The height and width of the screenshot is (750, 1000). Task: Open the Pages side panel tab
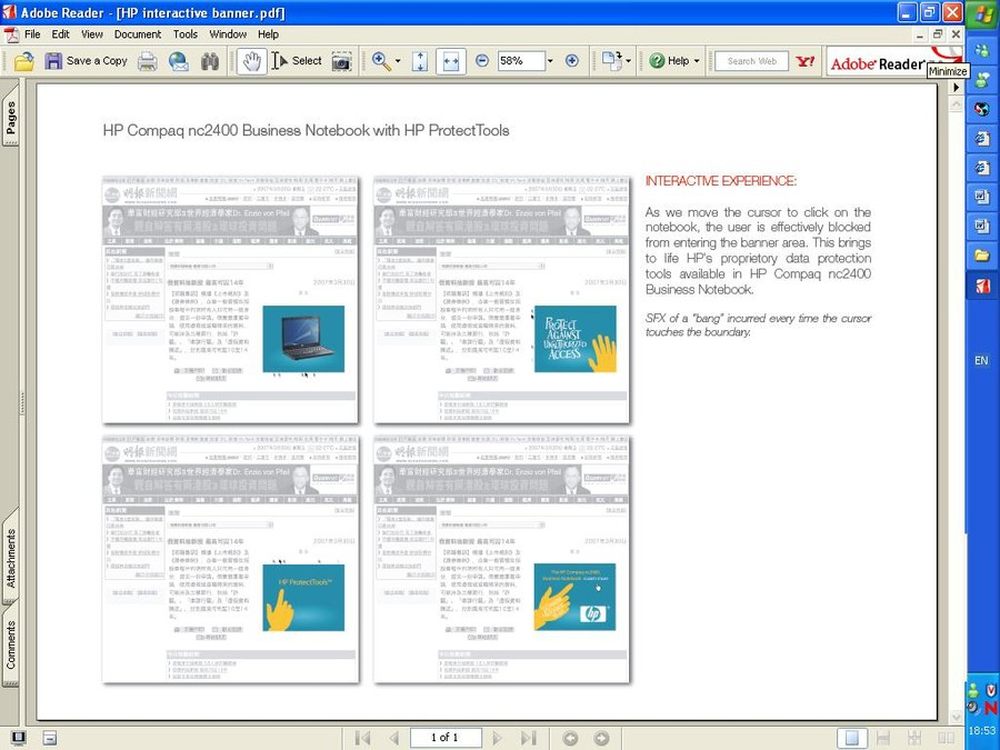click(x=11, y=118)
